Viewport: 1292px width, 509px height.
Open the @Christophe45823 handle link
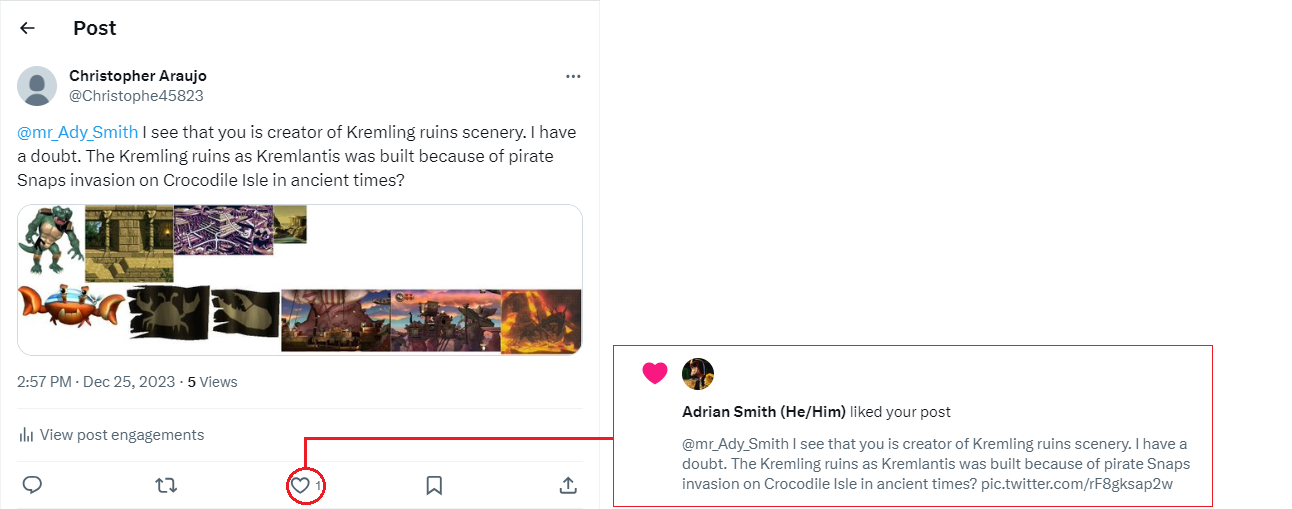coord(136,96)
